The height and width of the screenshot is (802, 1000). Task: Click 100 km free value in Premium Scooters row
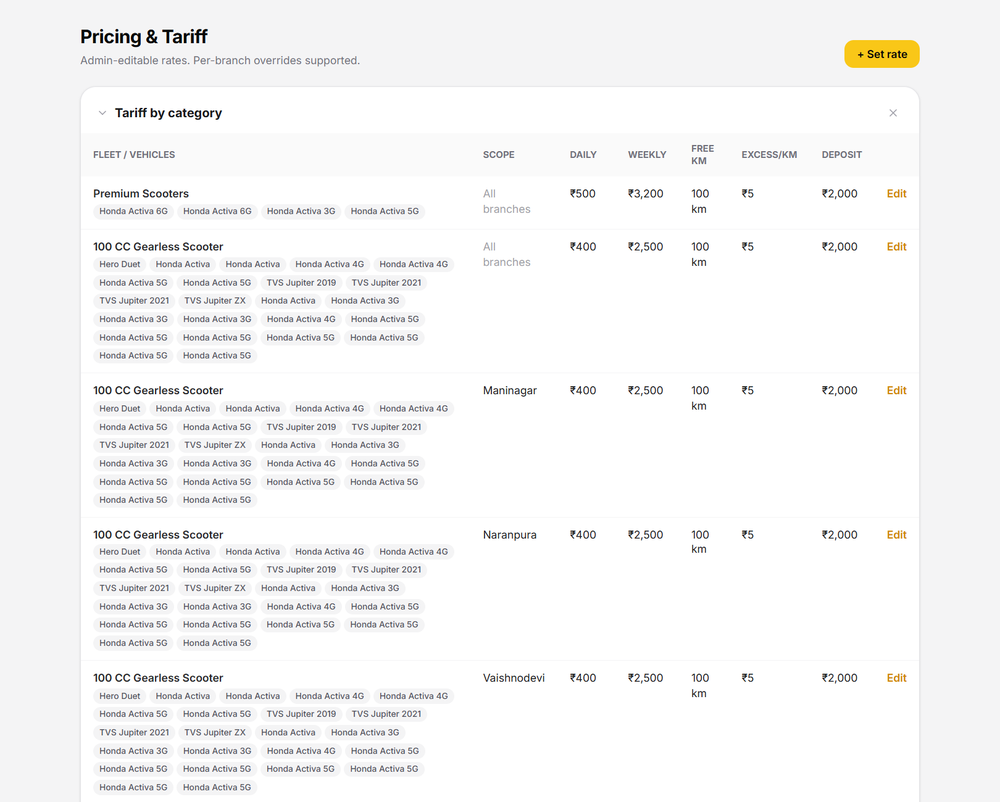pos(700,201)
